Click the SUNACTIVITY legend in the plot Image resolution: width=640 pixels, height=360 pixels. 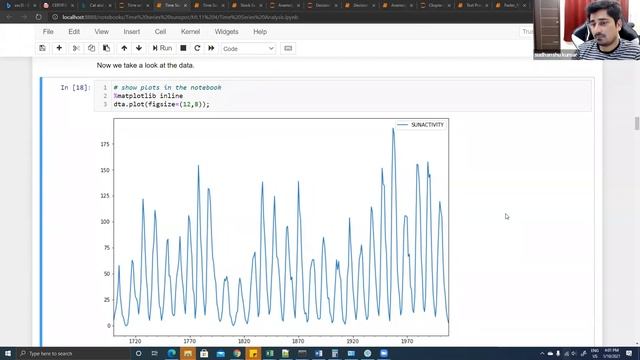click(x=420, y=125)
